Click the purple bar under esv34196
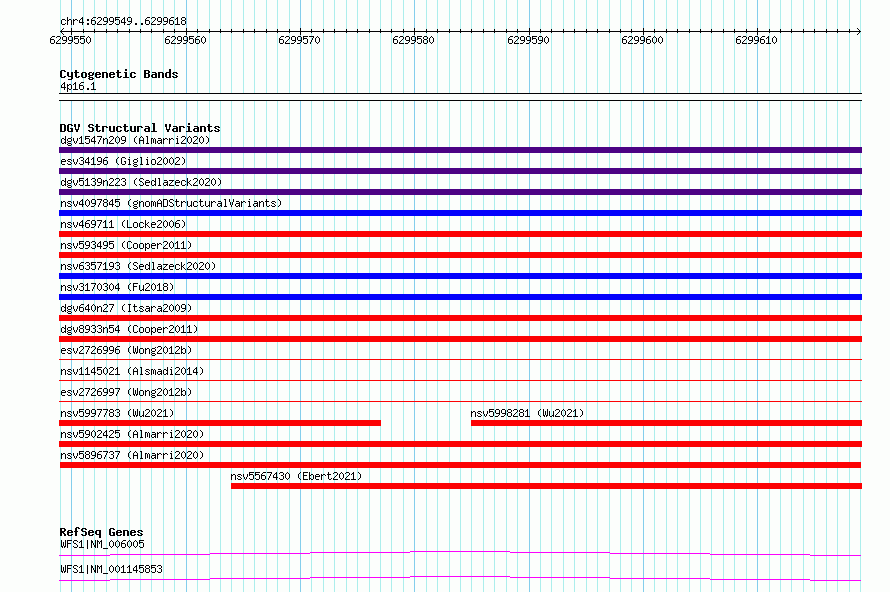Viewport: 890px width, 592px height. [460, 171]
